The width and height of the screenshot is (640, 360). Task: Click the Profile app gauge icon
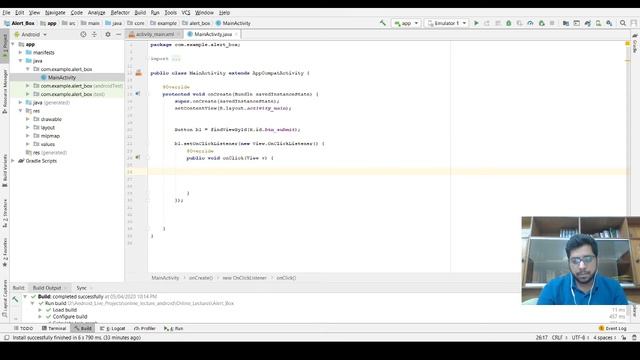pyautogui.click(x=530, y=23)
